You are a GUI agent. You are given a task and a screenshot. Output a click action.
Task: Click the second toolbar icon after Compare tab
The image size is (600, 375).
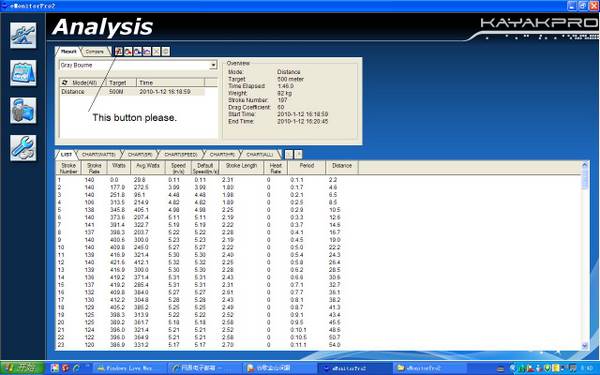pyautogui.click(x=128, y=51)
